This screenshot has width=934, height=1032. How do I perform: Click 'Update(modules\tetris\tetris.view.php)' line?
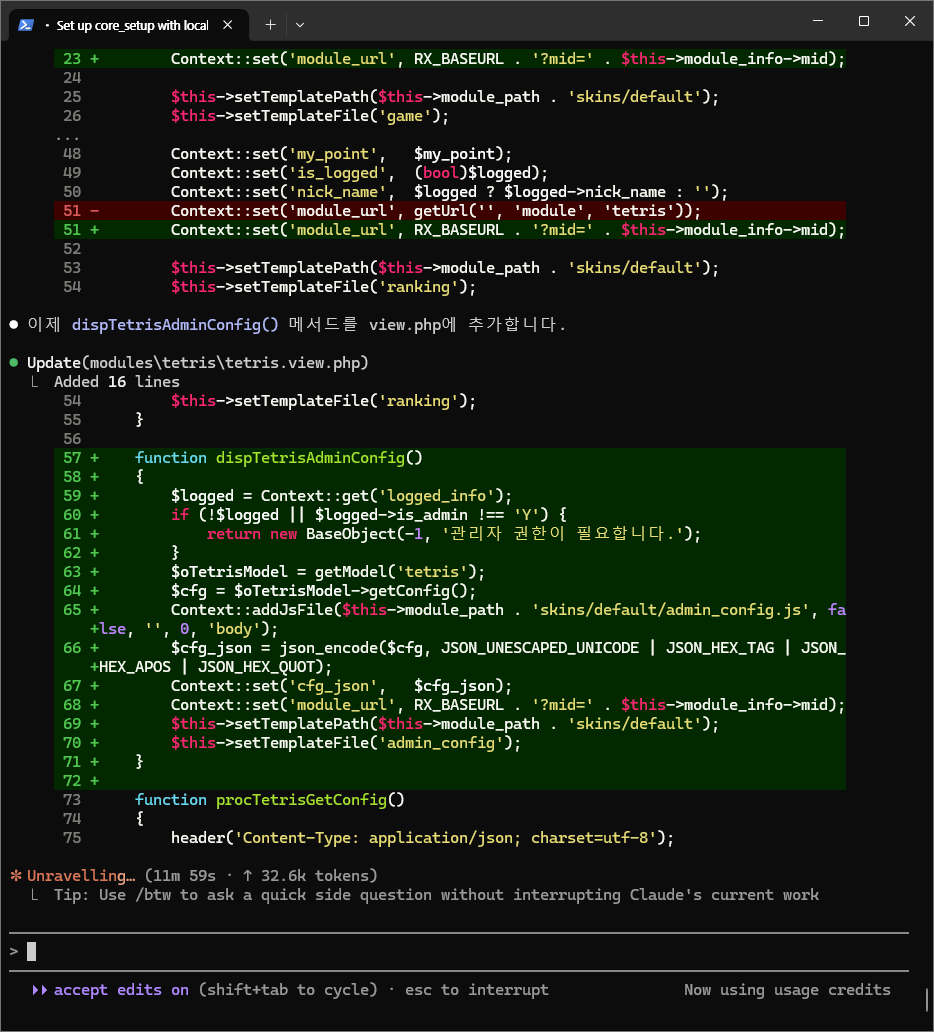click(197, 363)
